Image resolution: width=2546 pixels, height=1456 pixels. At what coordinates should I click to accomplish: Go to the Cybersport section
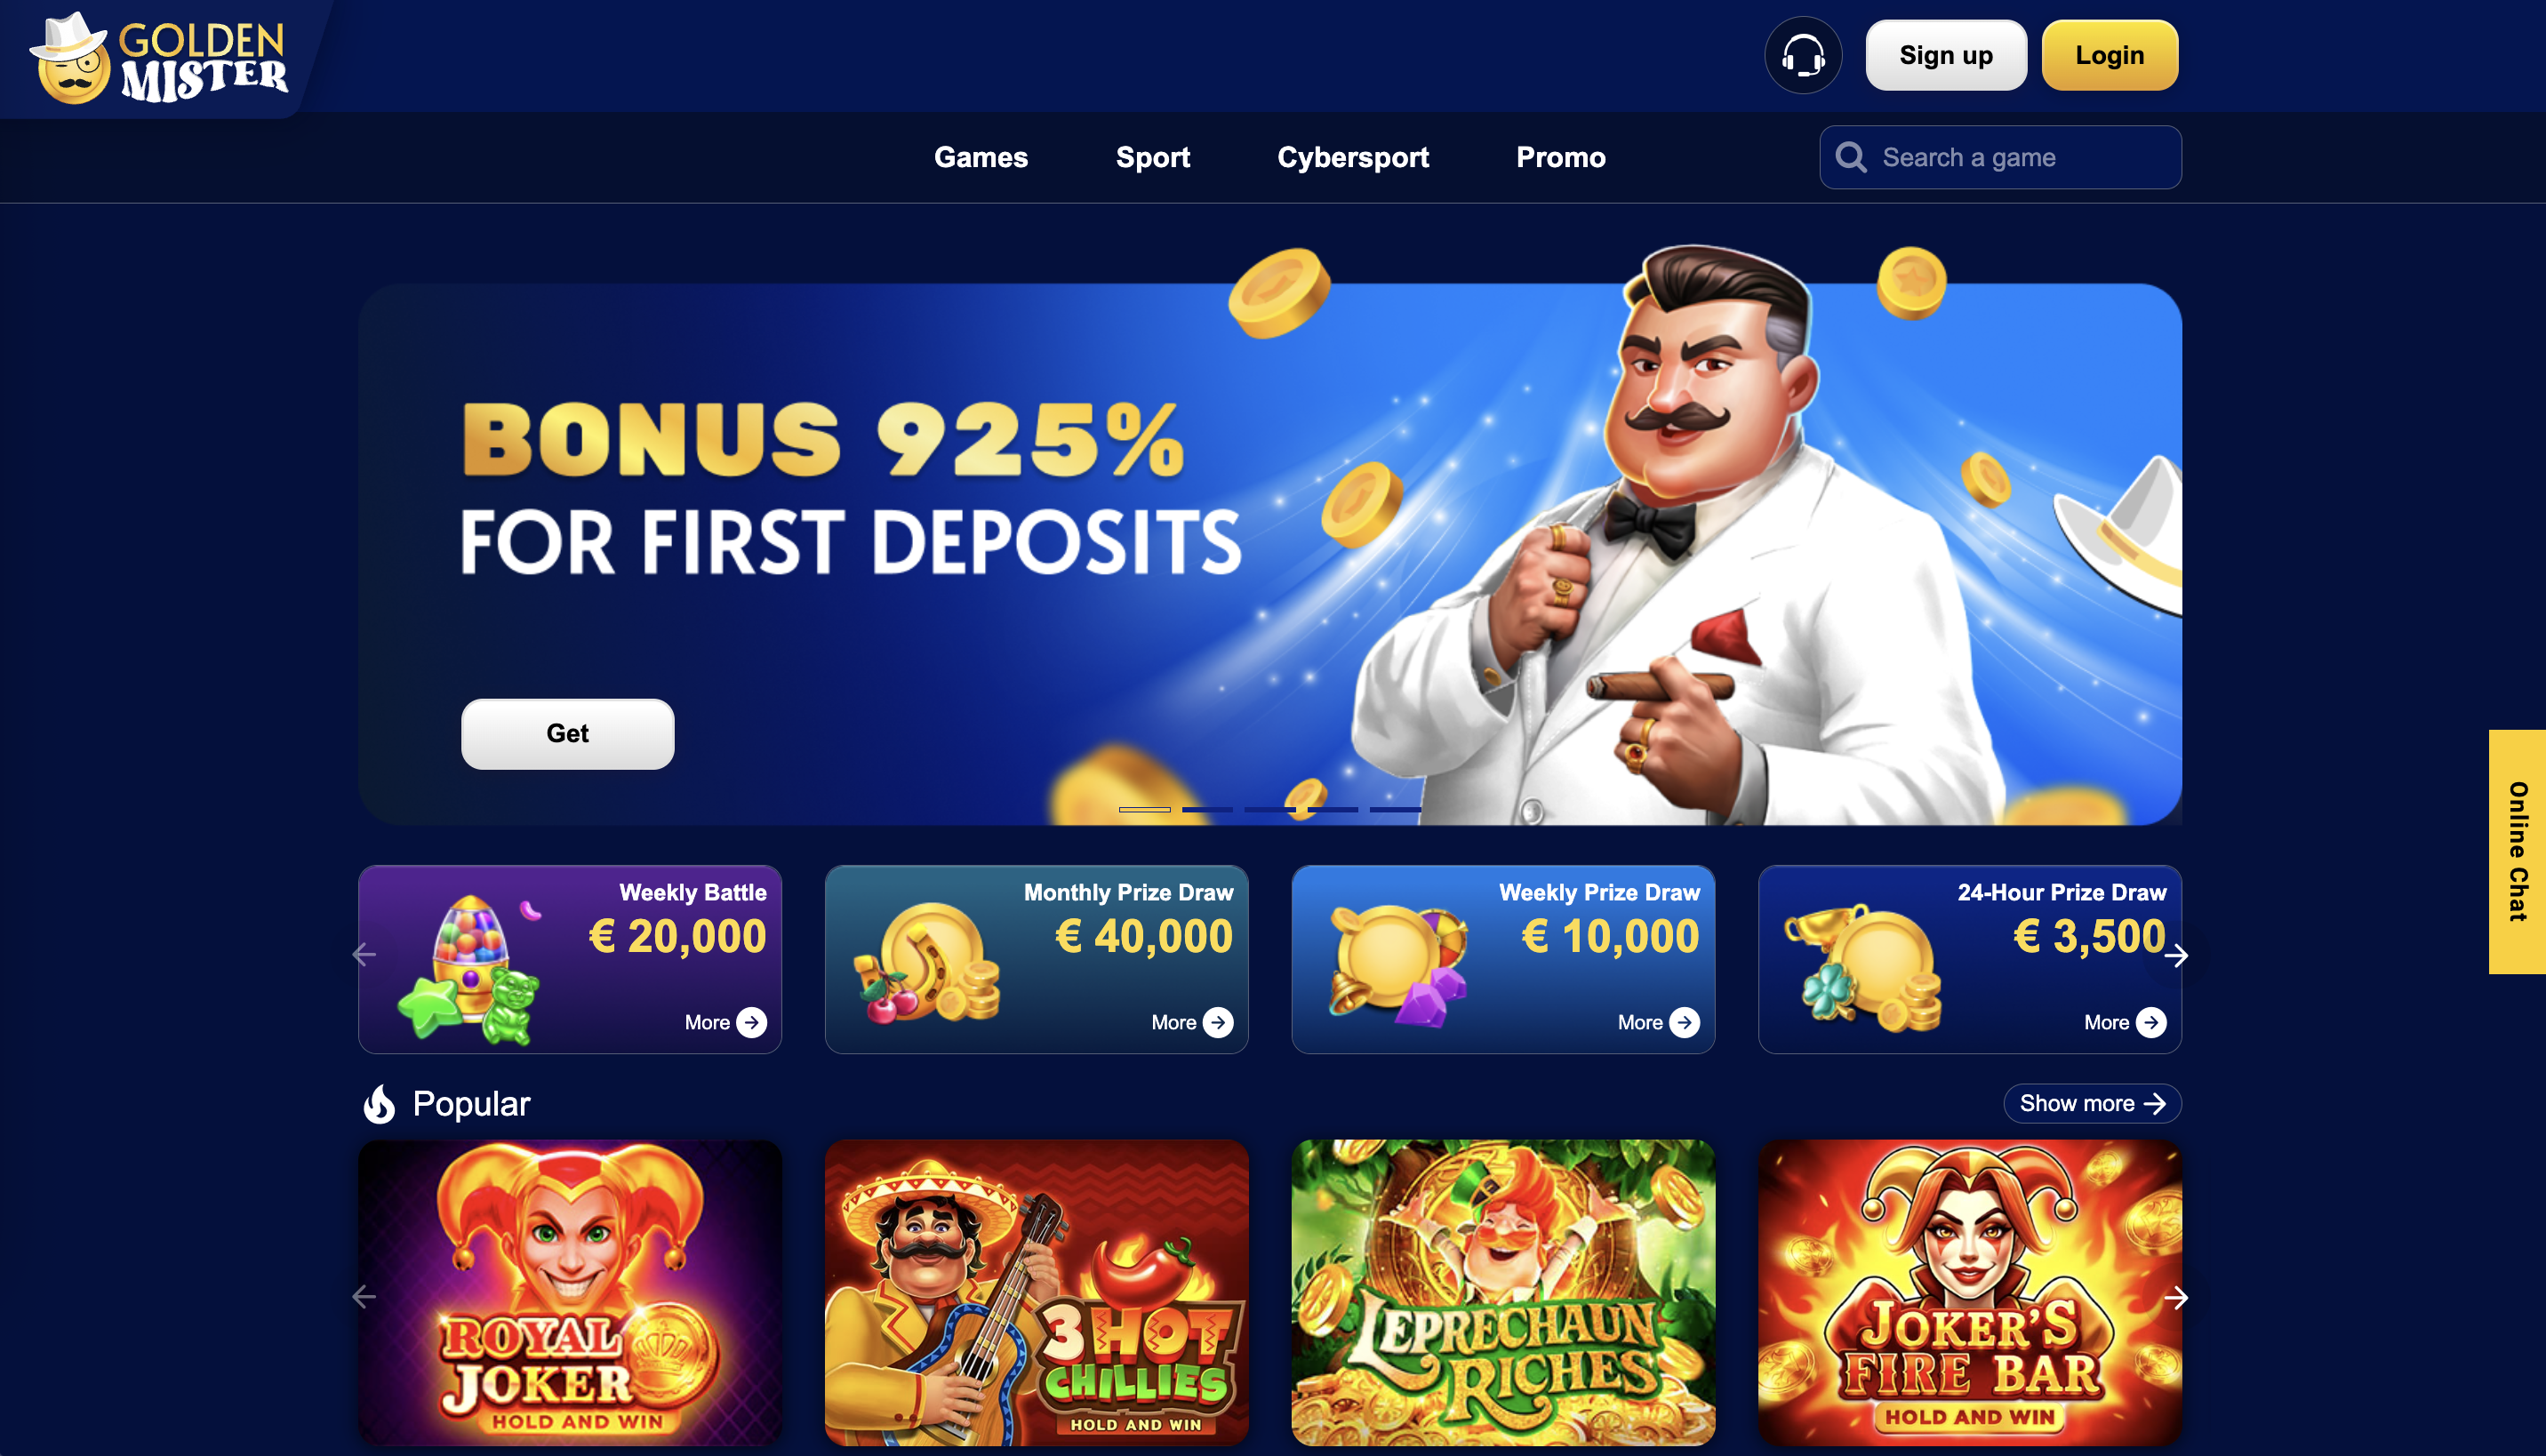[x=1353, y=157]
